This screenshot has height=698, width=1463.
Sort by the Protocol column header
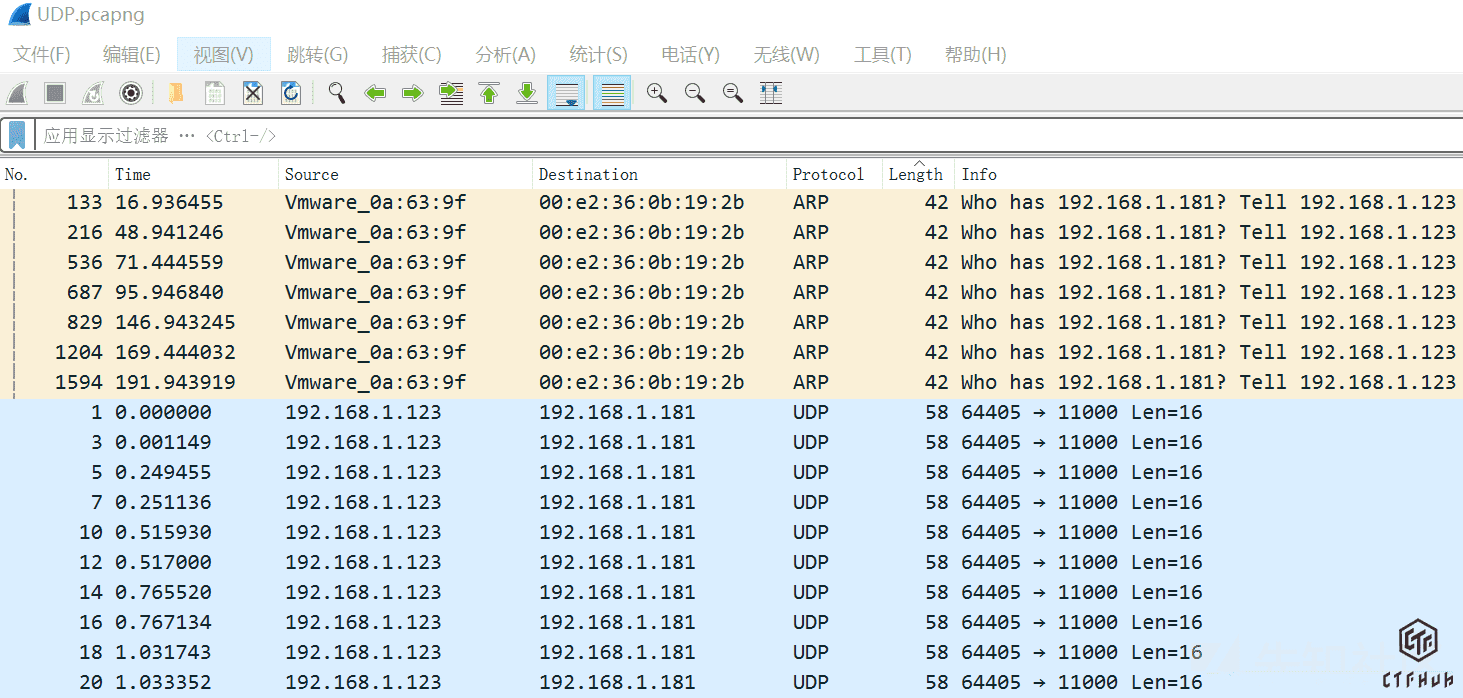[828, 174]
